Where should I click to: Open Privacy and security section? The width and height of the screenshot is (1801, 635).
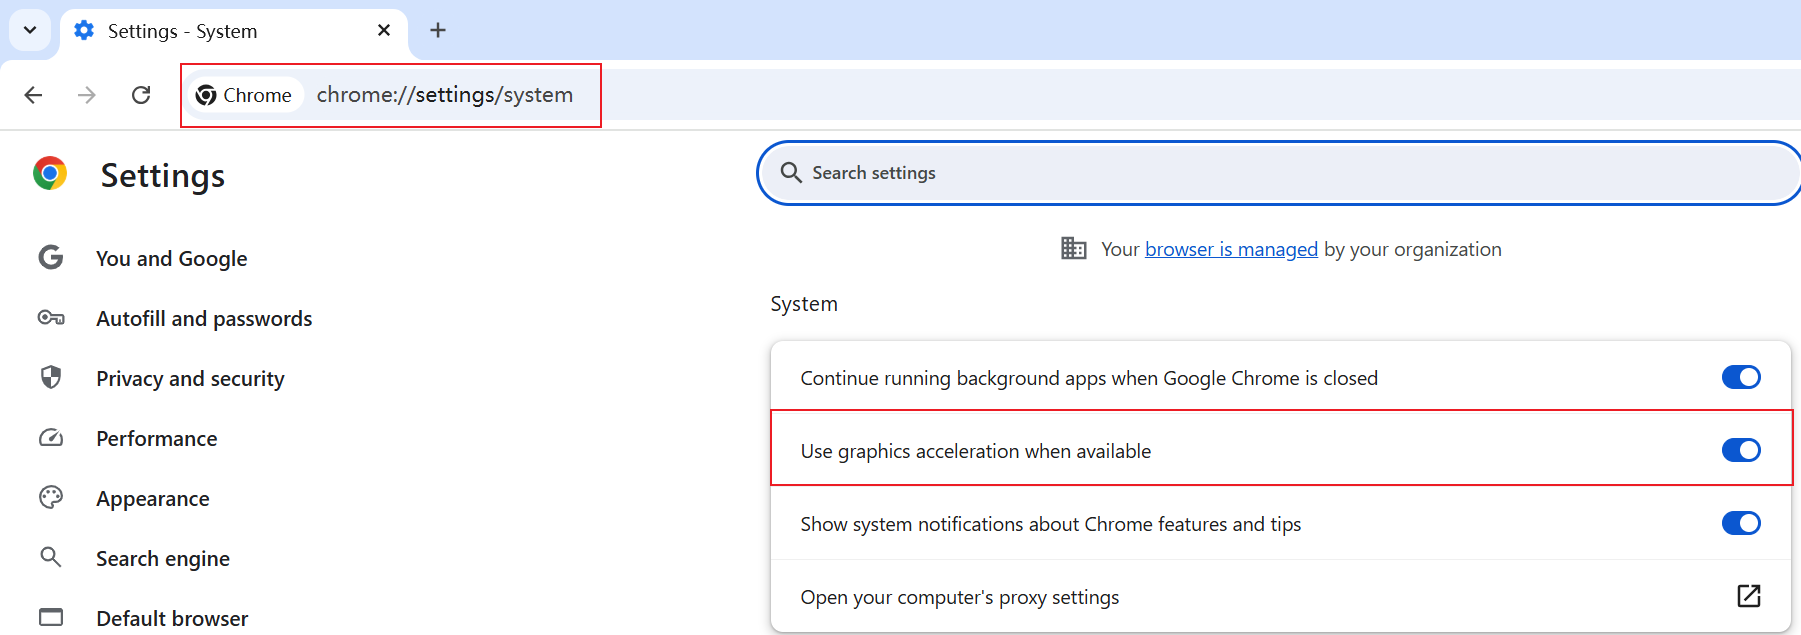[190, 379]
